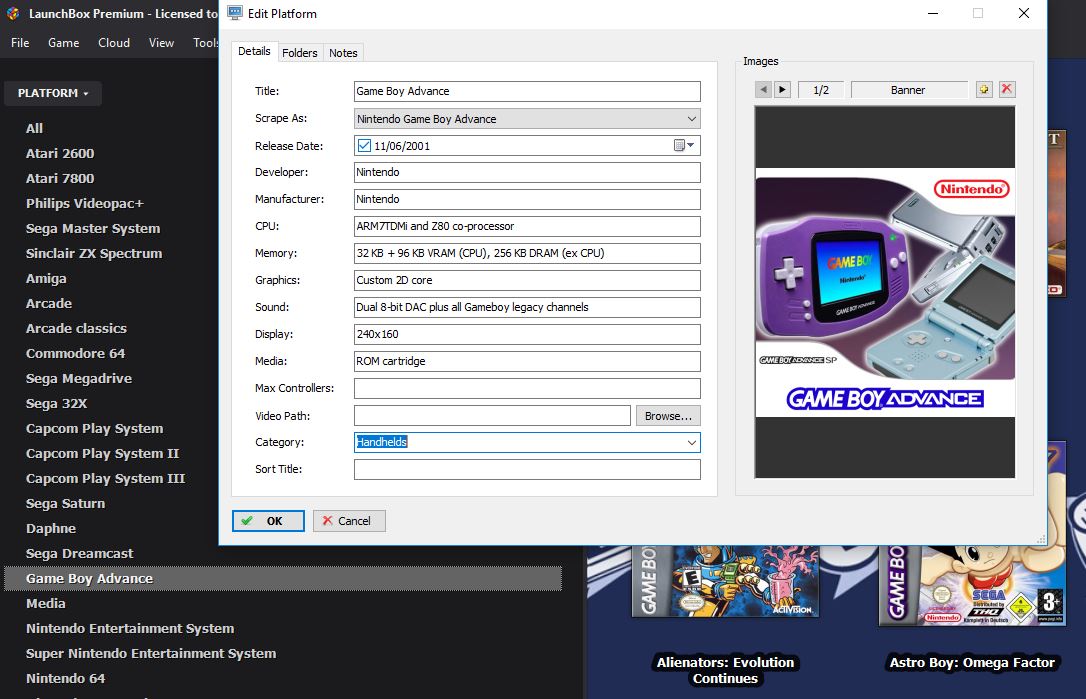Show previous image in Images panel

[763, 89]
